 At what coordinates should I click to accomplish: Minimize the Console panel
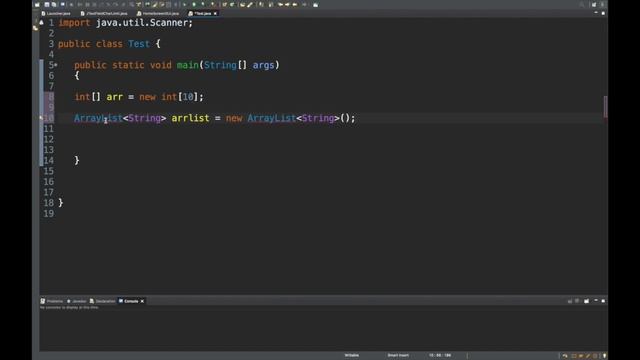(596, 301)
